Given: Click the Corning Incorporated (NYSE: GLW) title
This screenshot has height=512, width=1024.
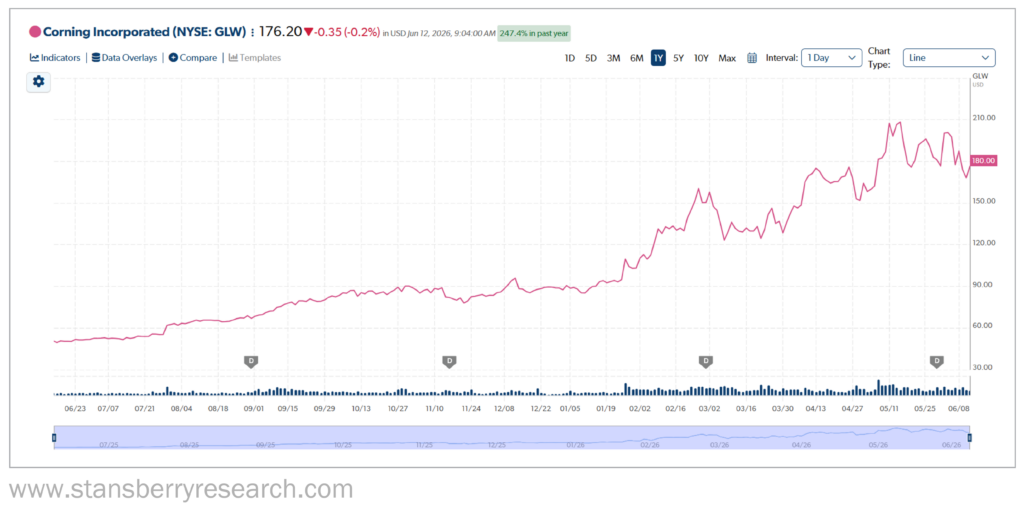Looking at the screenshot, I should (145, 31).
